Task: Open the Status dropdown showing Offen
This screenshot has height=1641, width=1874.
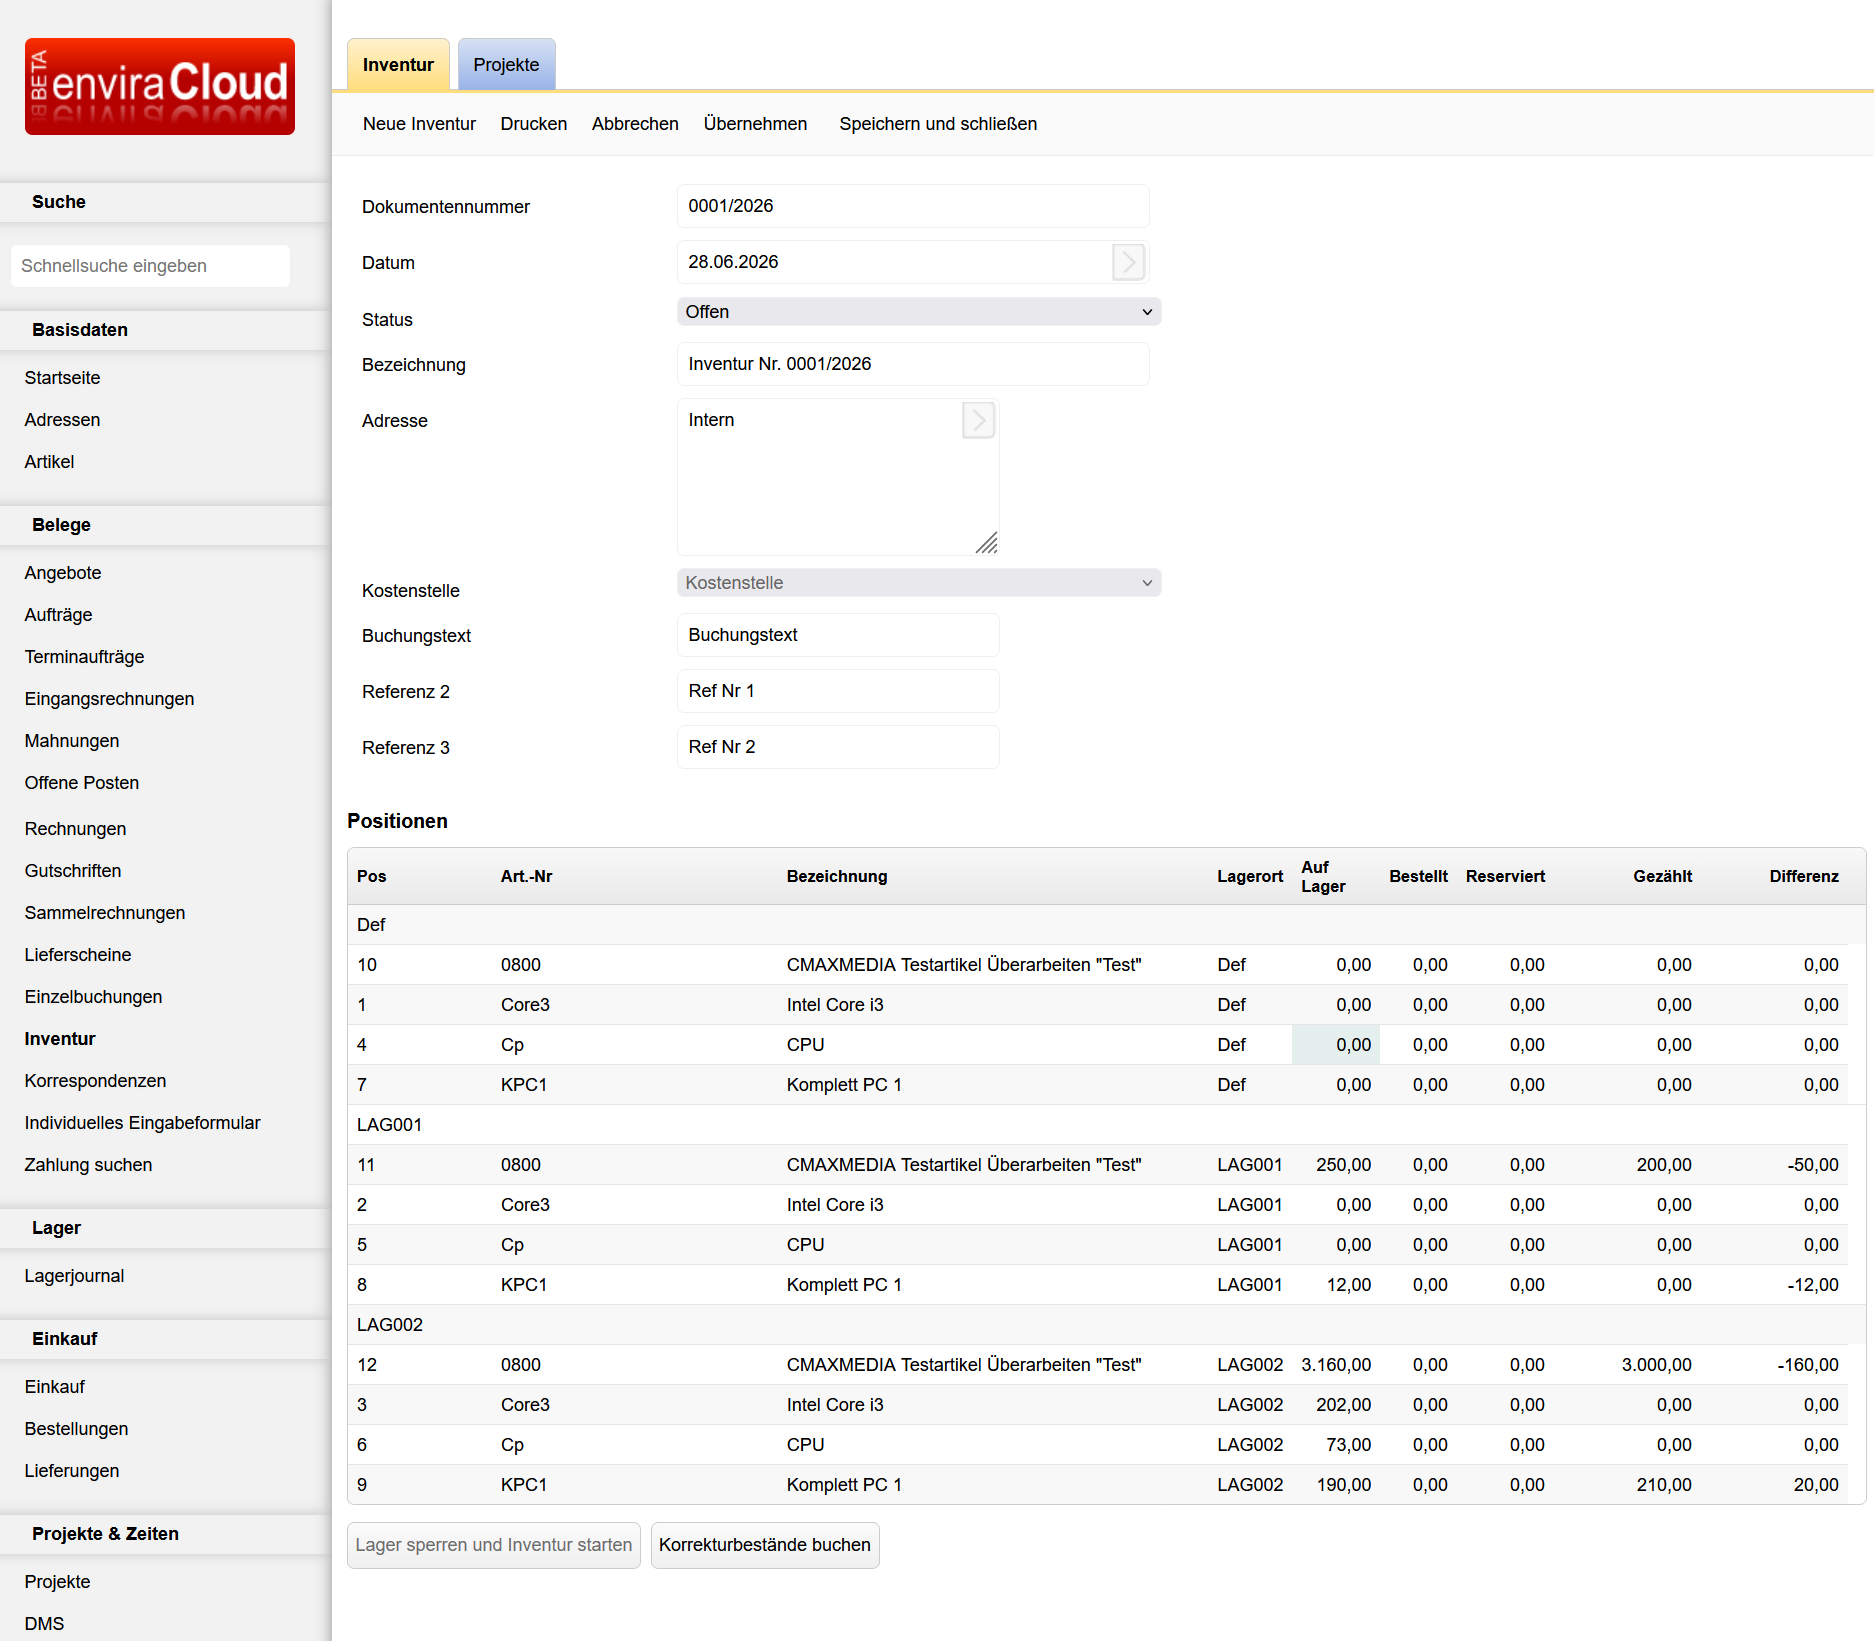Action: (918, 312)
